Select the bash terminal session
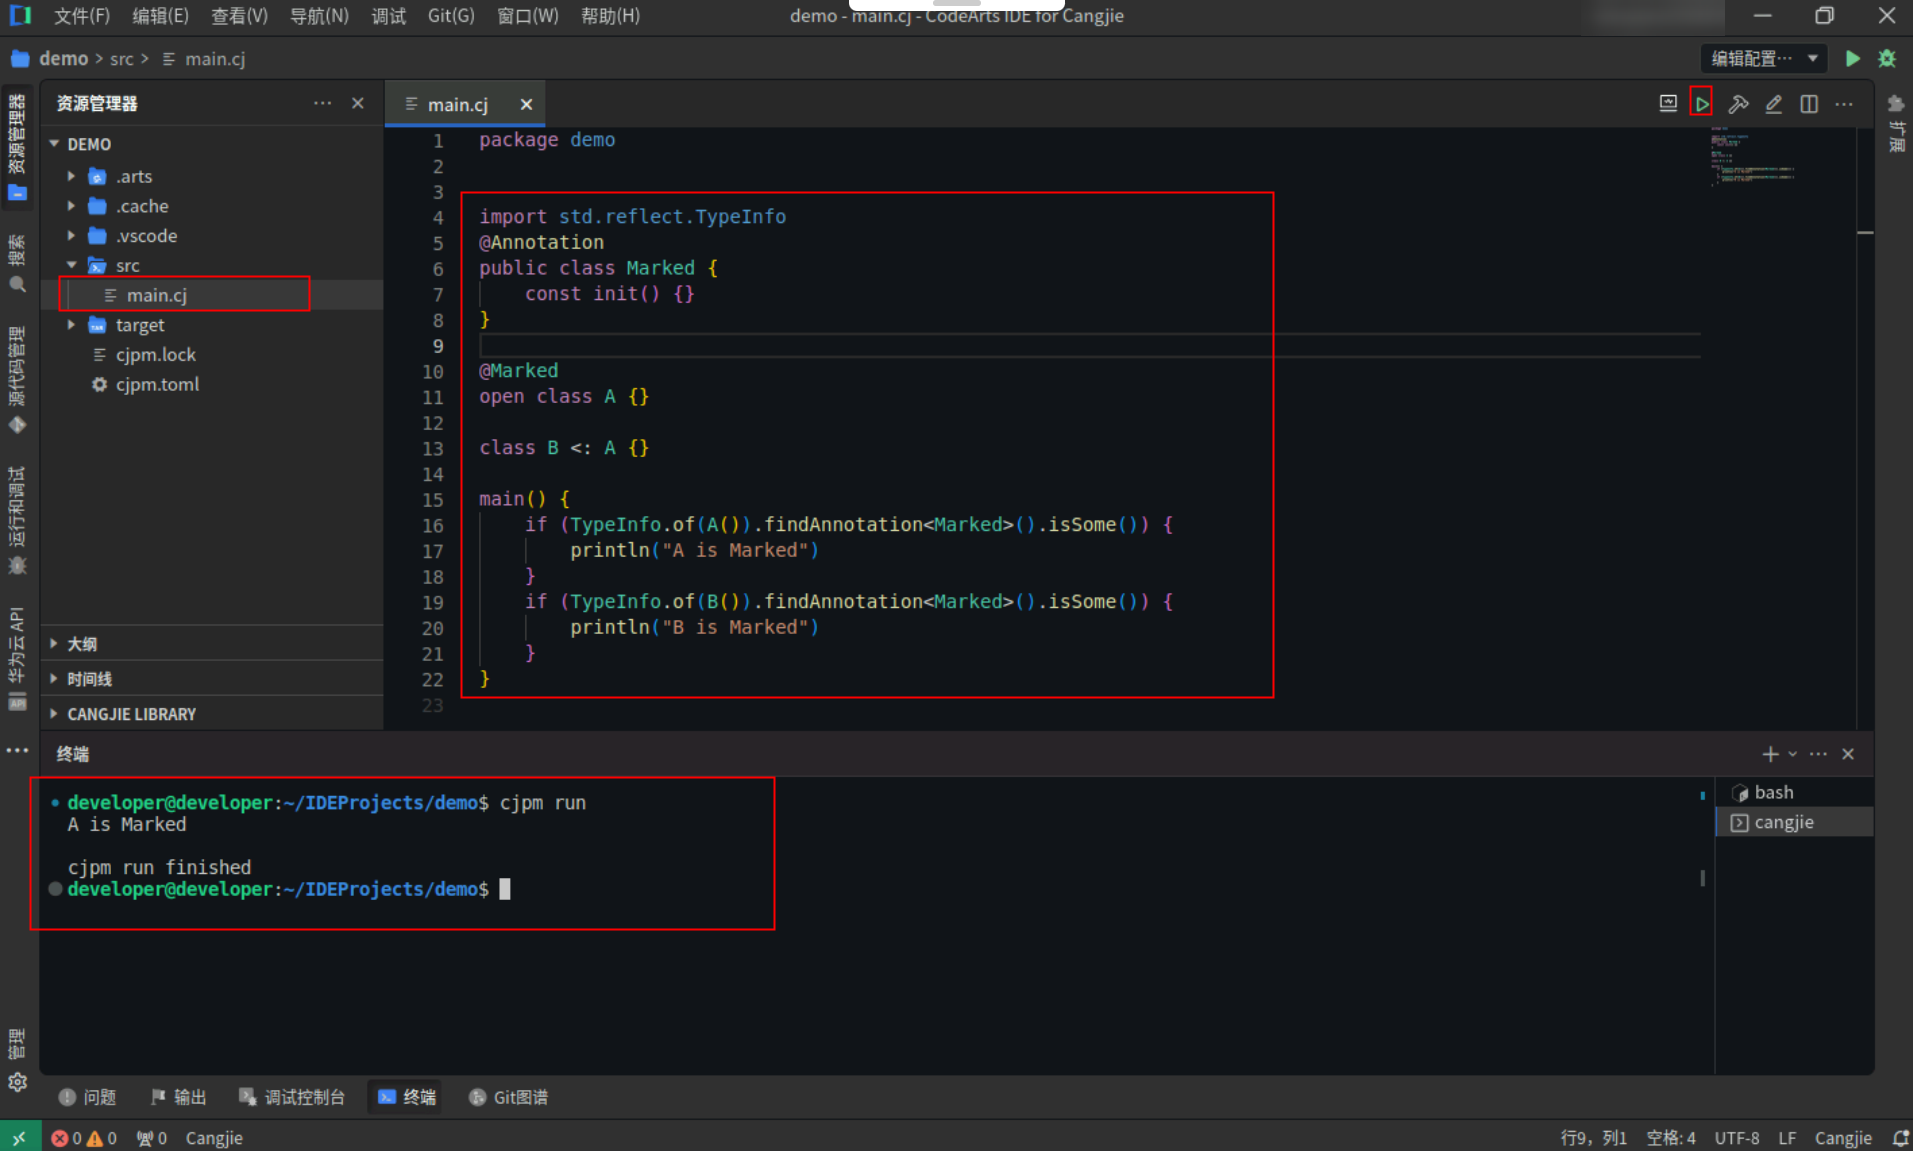 click(1794, 792)
